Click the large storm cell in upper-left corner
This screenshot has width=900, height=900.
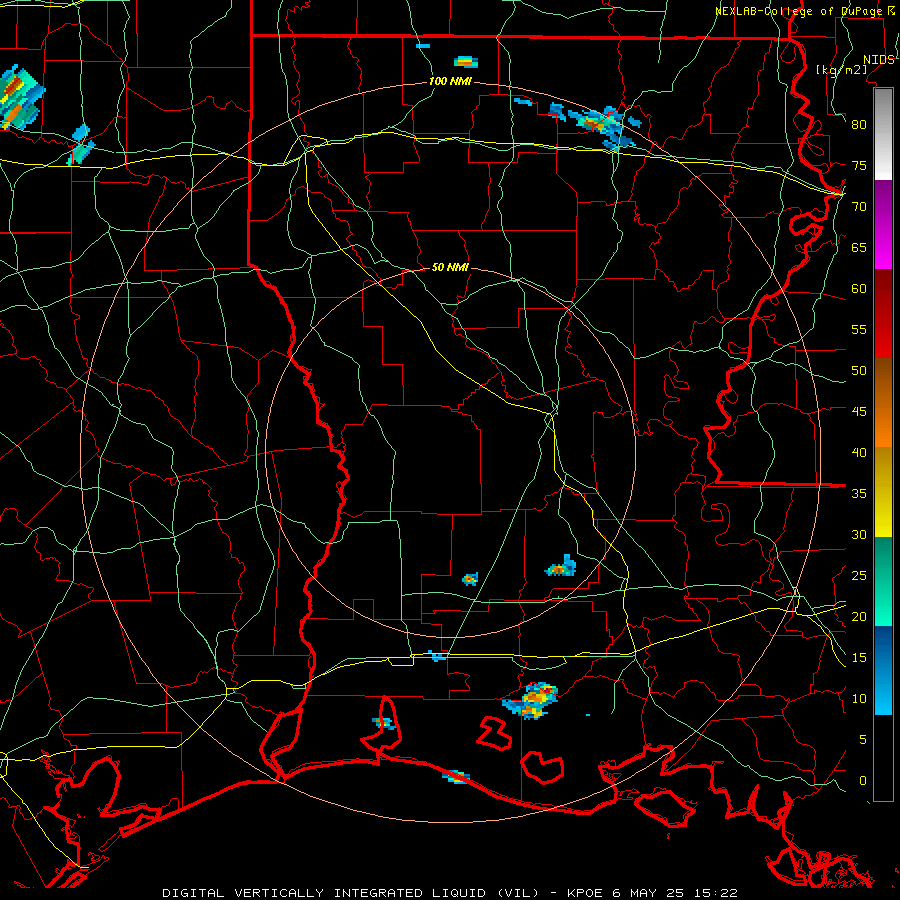(x=20, y=98)
